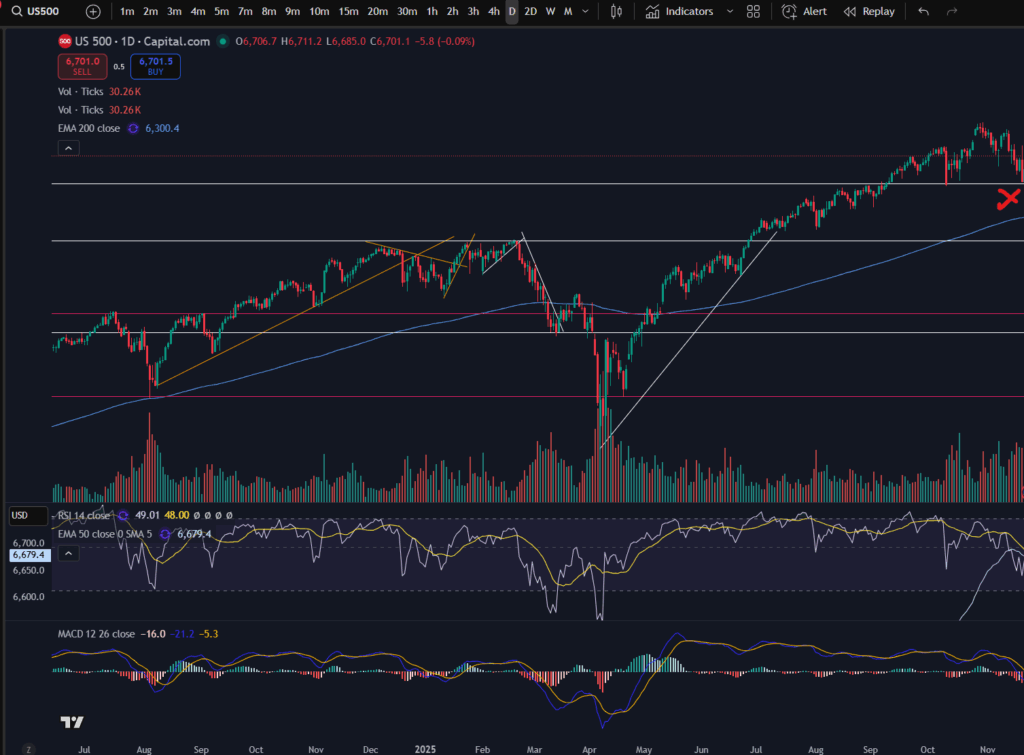
Task: Open the candlestick chart type menu
Action: [616, 11]
